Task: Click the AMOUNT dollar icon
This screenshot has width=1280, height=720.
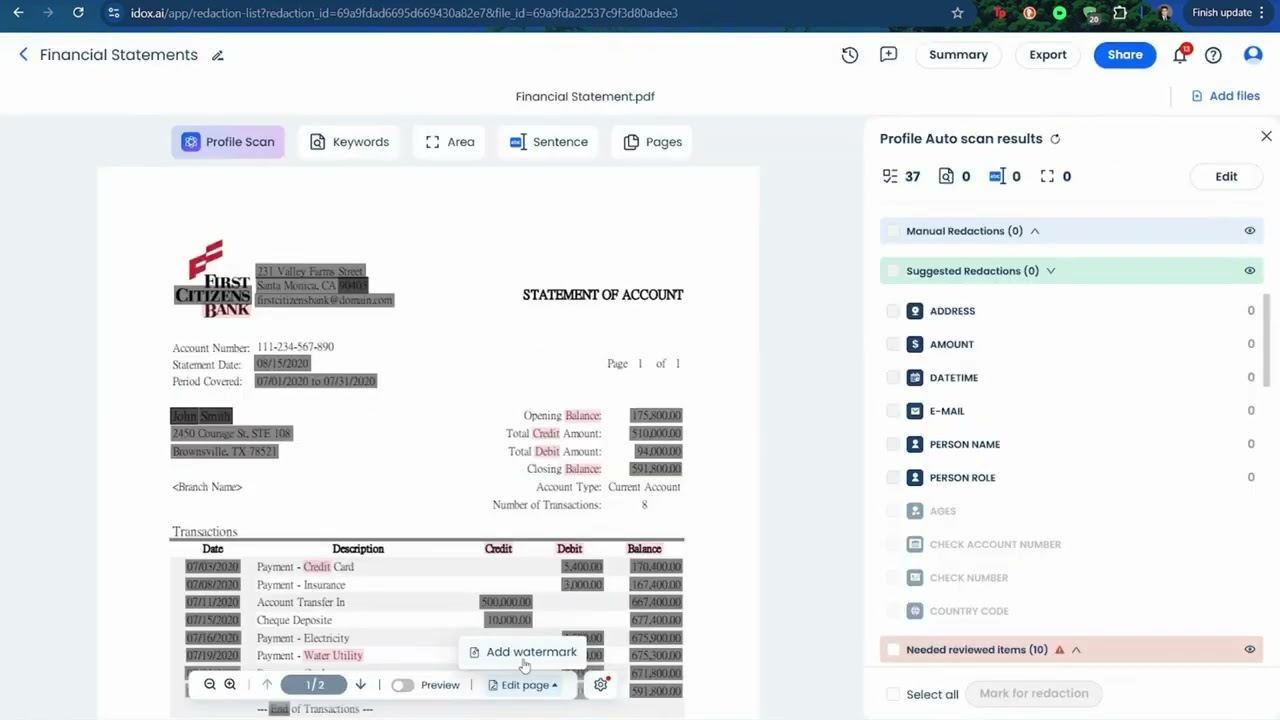Action: coord(914,344)
